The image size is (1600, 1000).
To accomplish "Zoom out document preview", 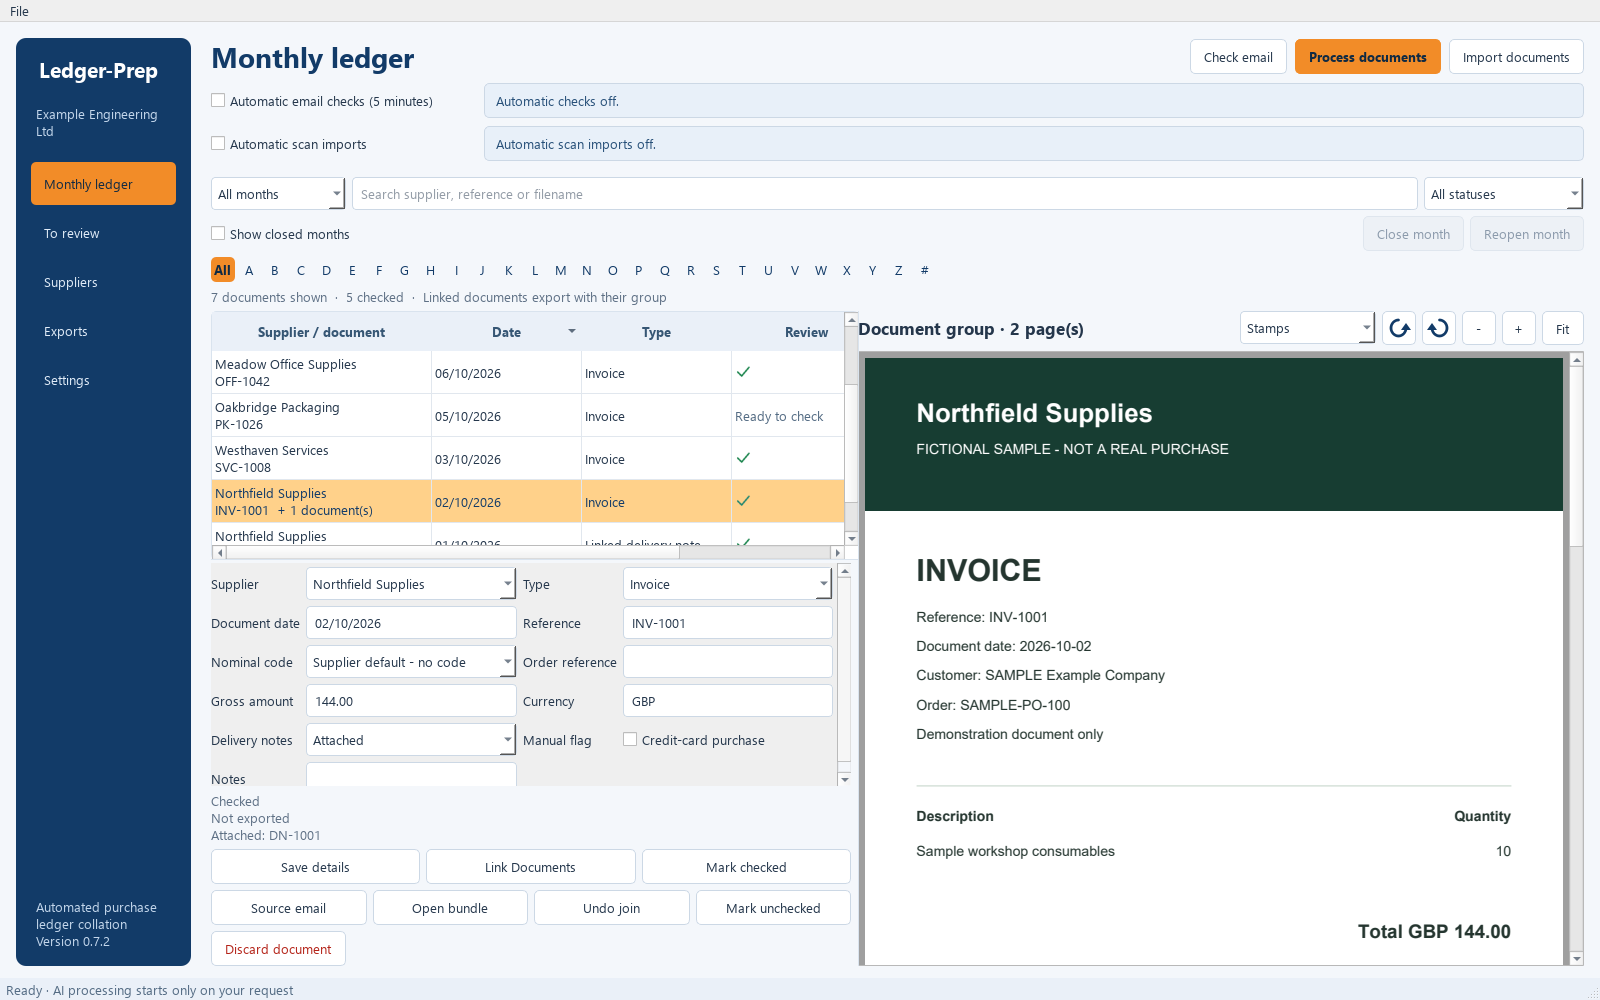I will click(x=1479, y=328).
